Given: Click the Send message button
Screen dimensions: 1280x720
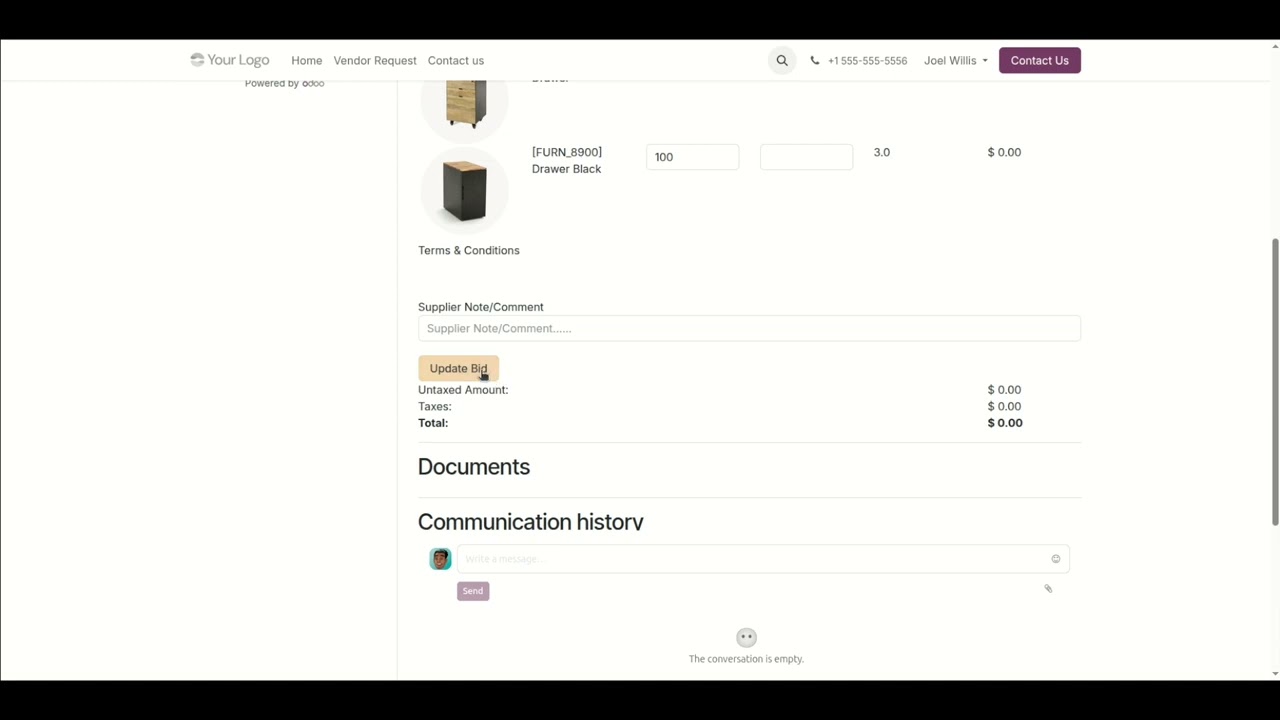Looking at the screenshot, I should coord(473,591).
